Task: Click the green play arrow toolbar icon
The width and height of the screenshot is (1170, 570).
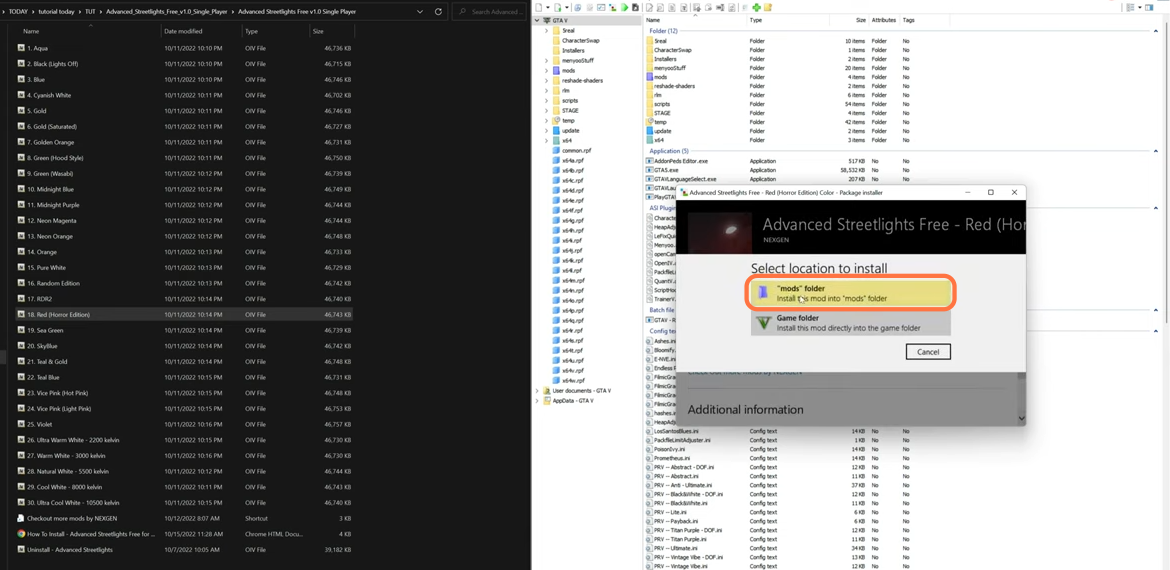Action: [x=624, y=8]
